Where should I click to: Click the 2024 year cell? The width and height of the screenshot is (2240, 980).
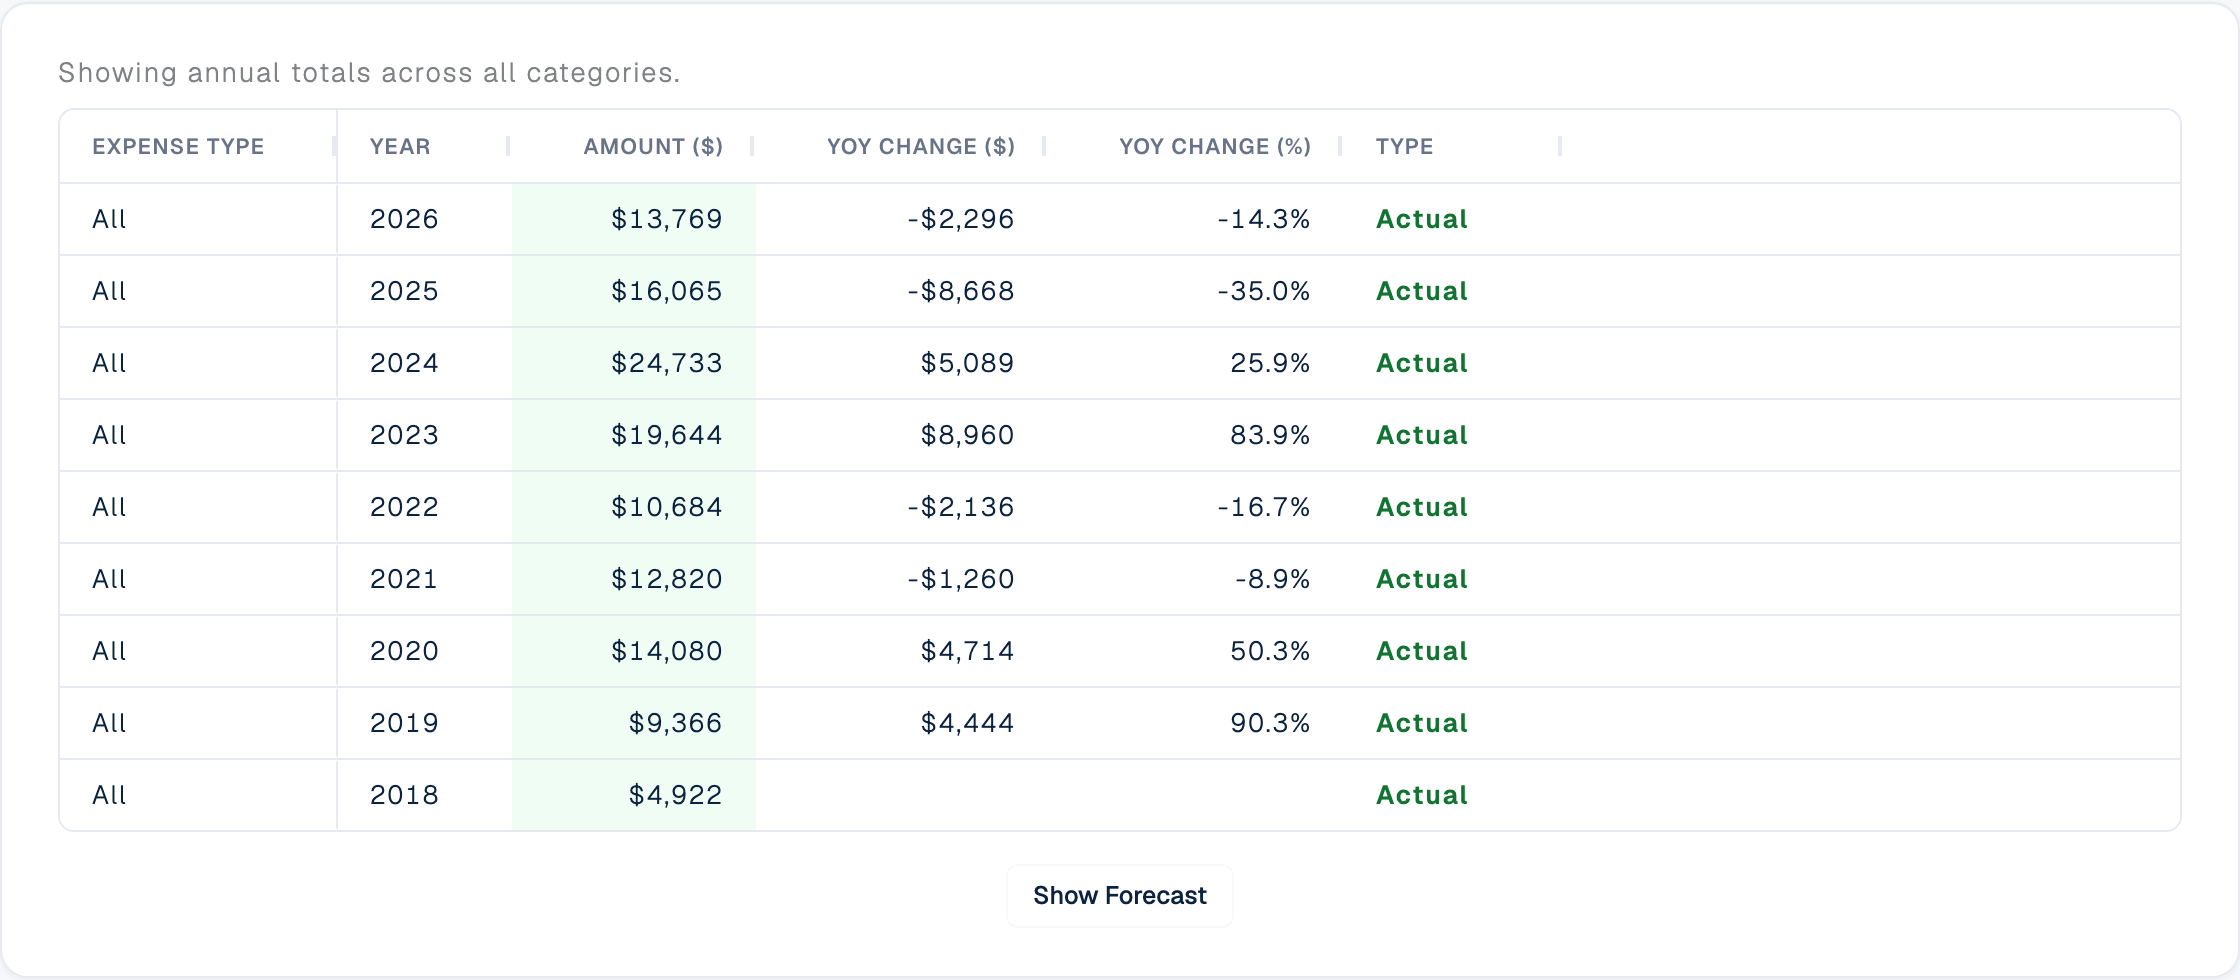(x=425, y=363)
